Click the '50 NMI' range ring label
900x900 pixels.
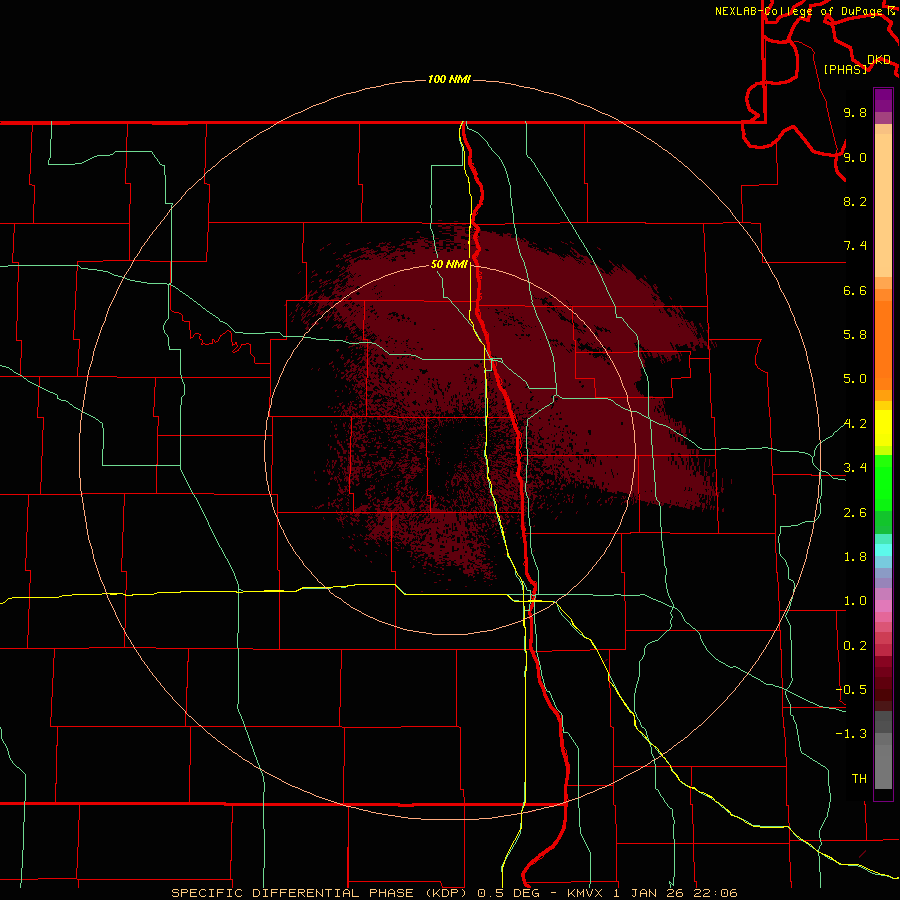coord(449,264)
